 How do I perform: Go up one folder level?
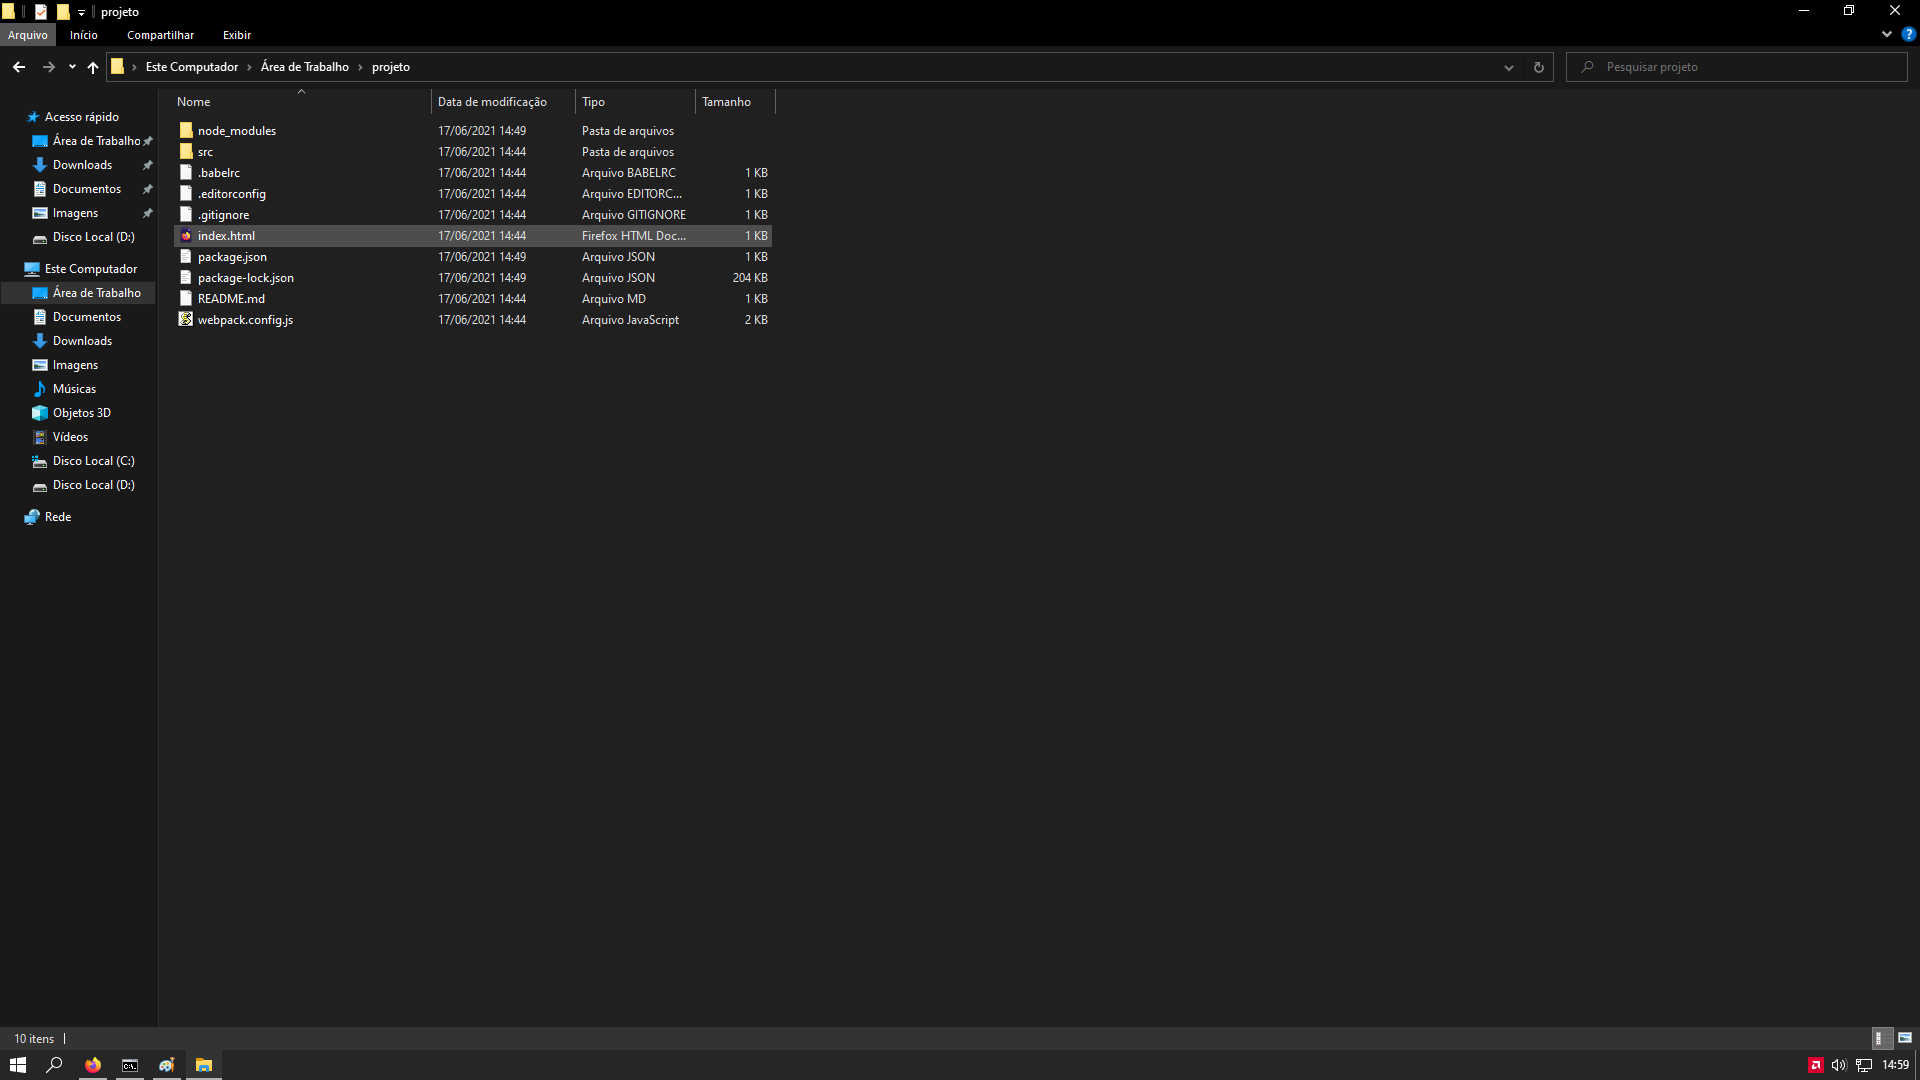93,67
